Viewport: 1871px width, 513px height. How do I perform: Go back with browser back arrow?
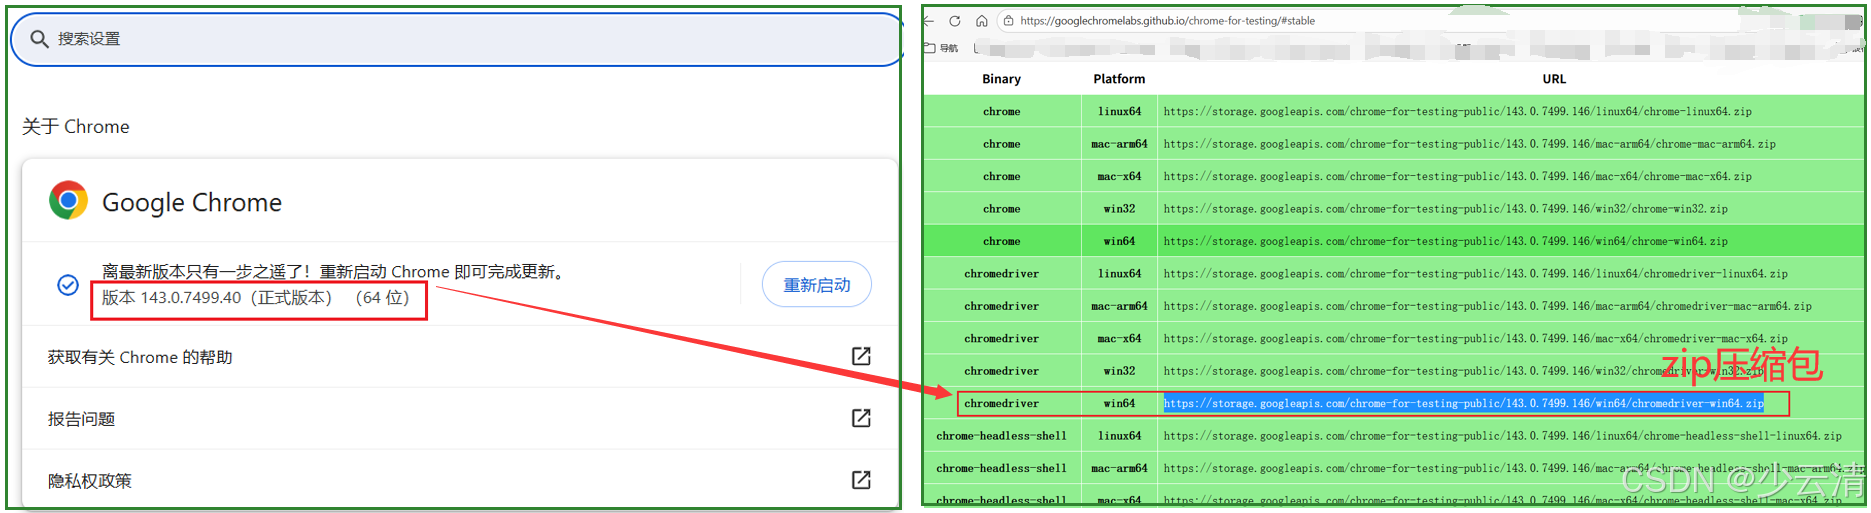pos(929,20)
